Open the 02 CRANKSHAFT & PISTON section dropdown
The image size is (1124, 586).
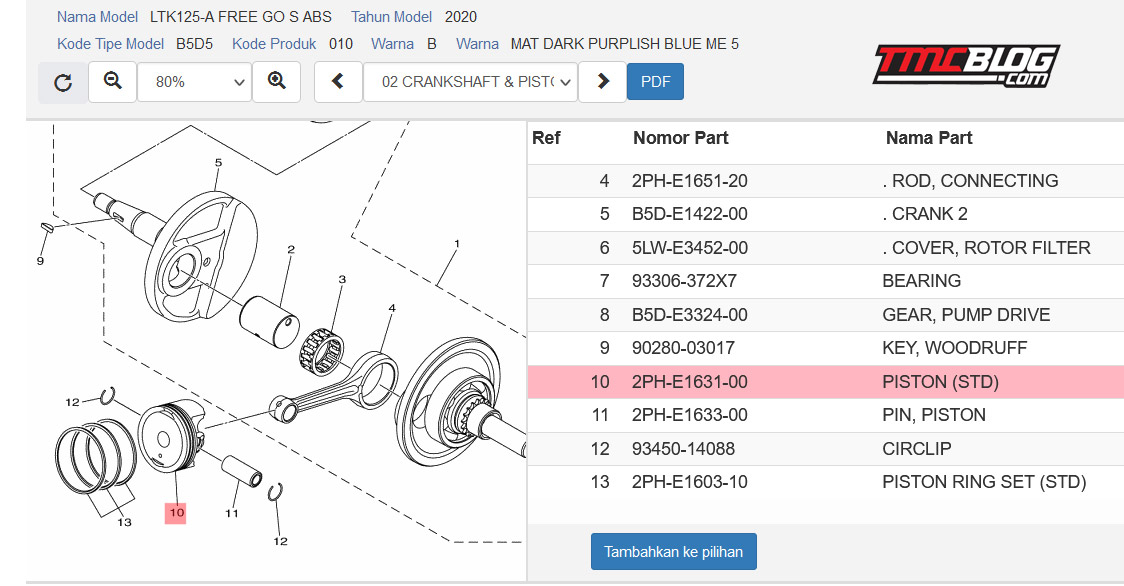pyautogui.click(x=470, y=82)
